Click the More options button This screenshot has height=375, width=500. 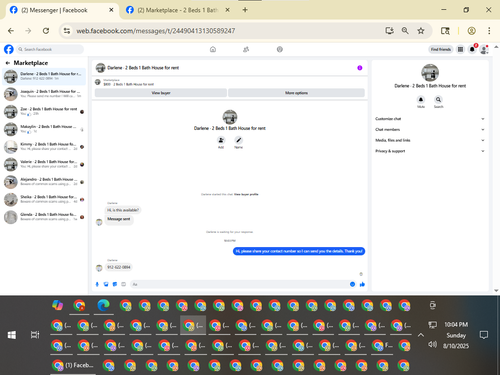[296, 93]
